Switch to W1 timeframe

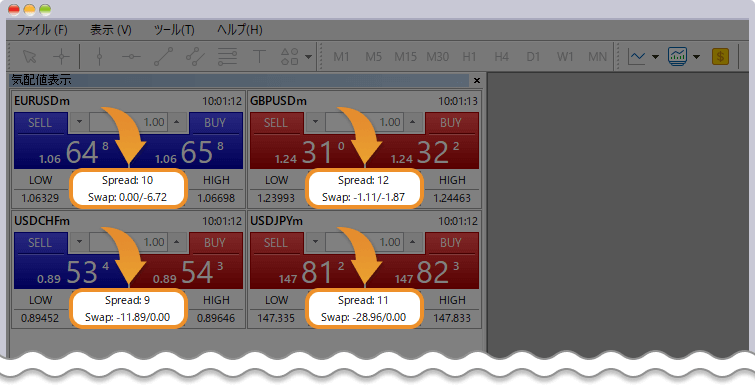[565, 57]
